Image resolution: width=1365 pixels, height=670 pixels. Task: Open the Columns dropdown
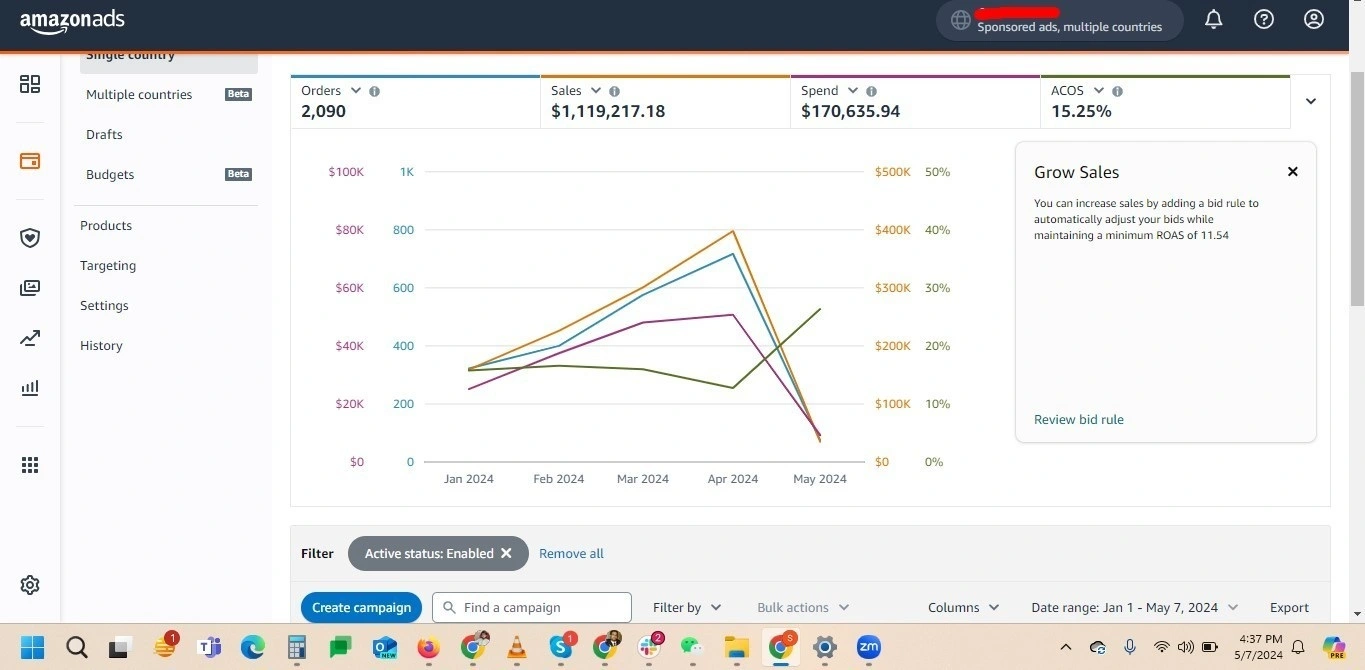(x=962, y=607)
